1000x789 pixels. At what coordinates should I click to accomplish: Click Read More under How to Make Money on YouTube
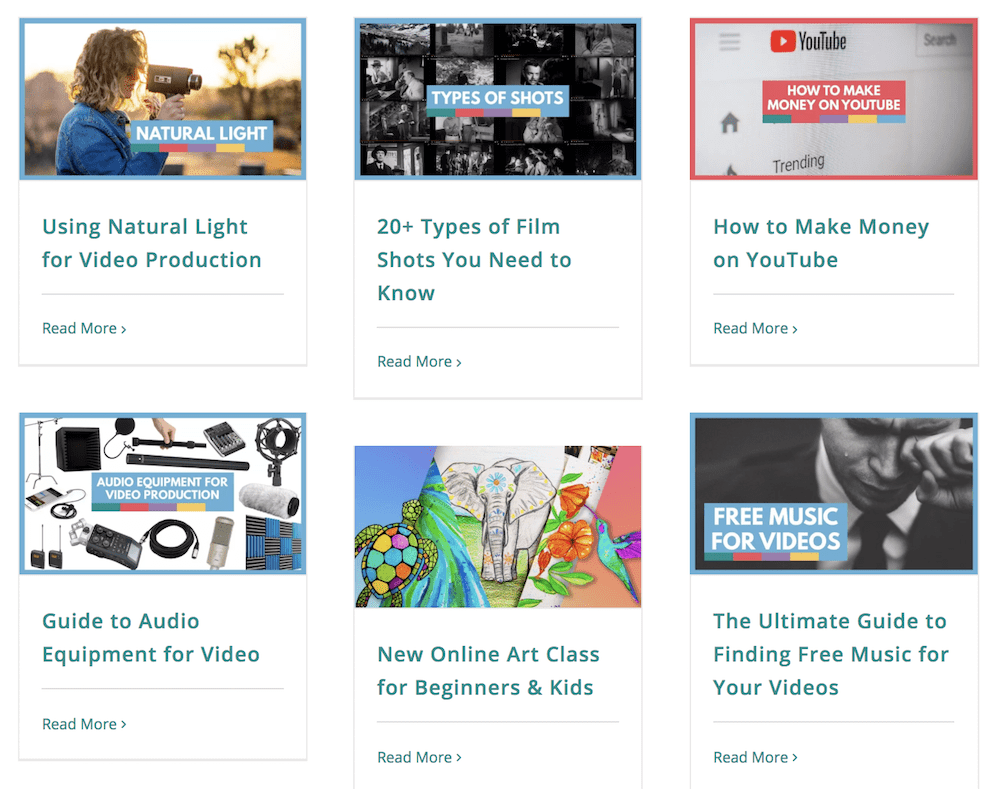click(755, 328)
